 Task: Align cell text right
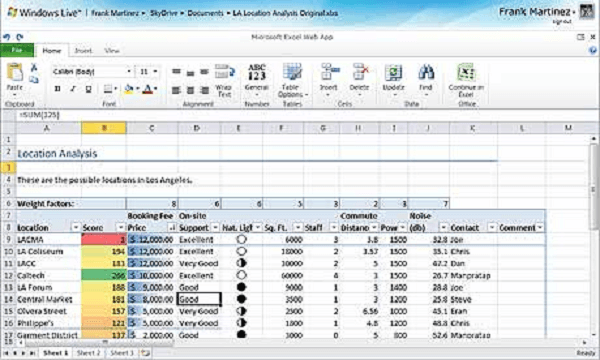click(x=205, y=90)
